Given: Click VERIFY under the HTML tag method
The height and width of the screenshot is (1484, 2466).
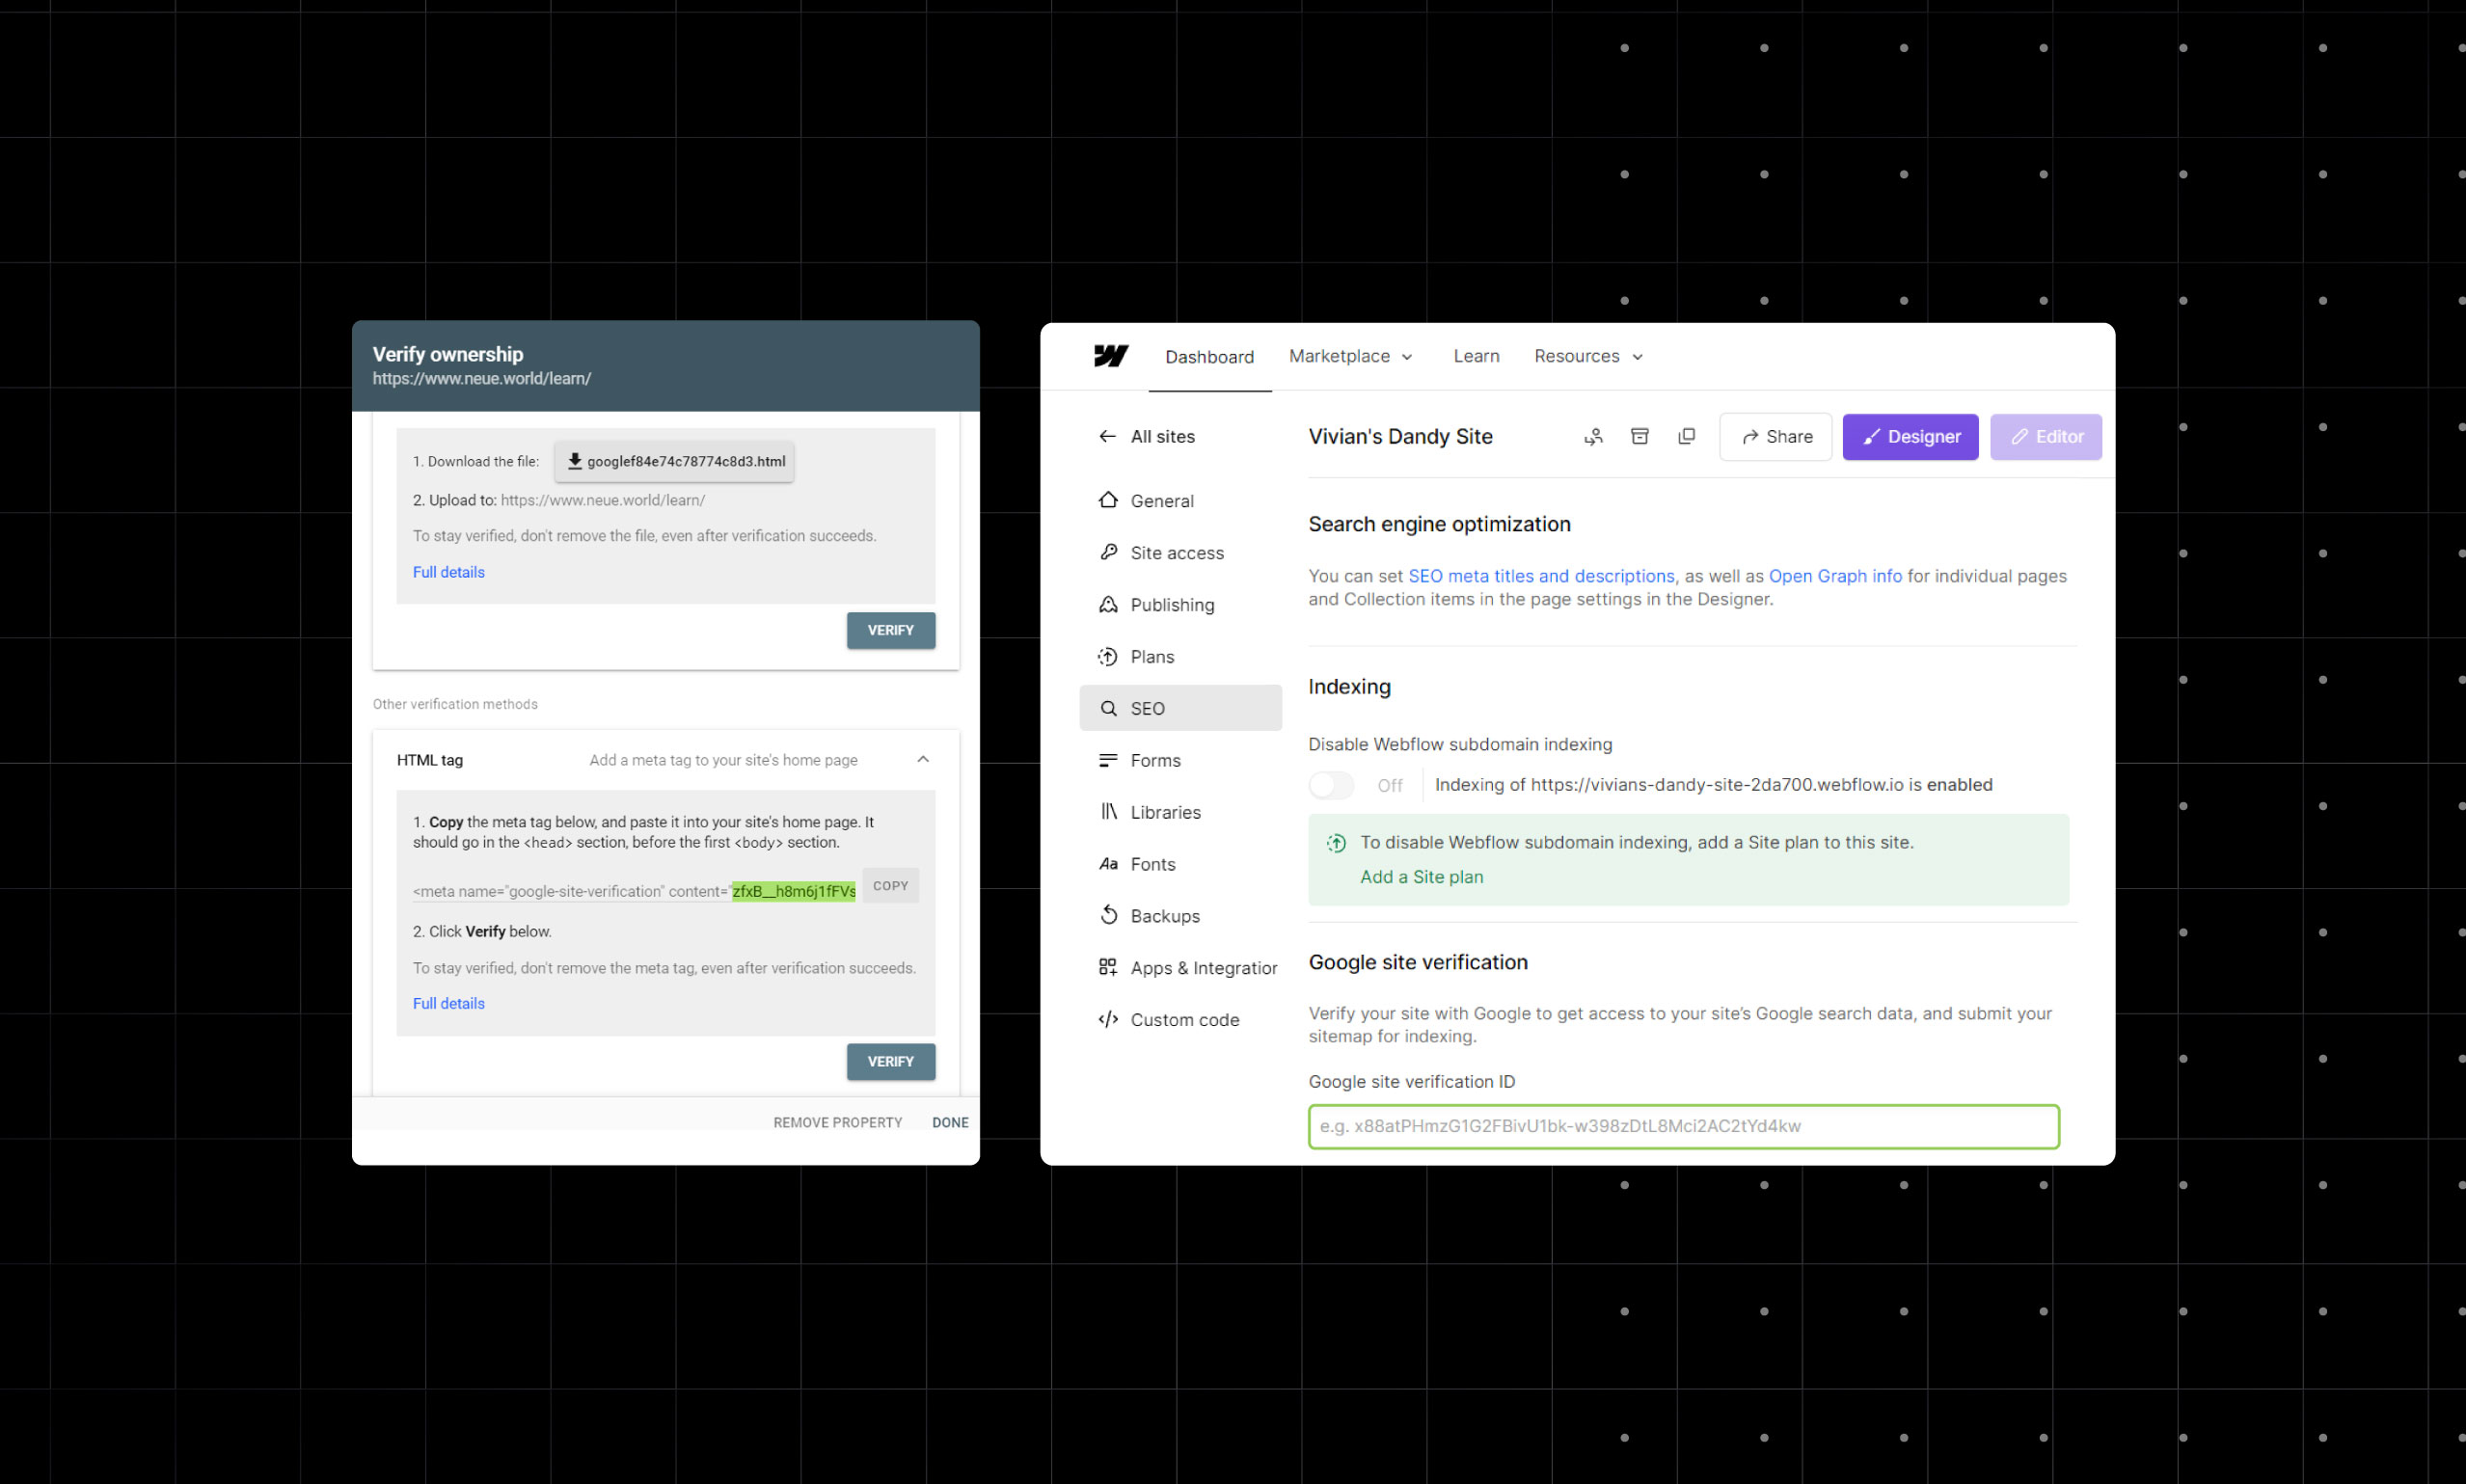Looking at the screenshot, I should [890, 1061].
